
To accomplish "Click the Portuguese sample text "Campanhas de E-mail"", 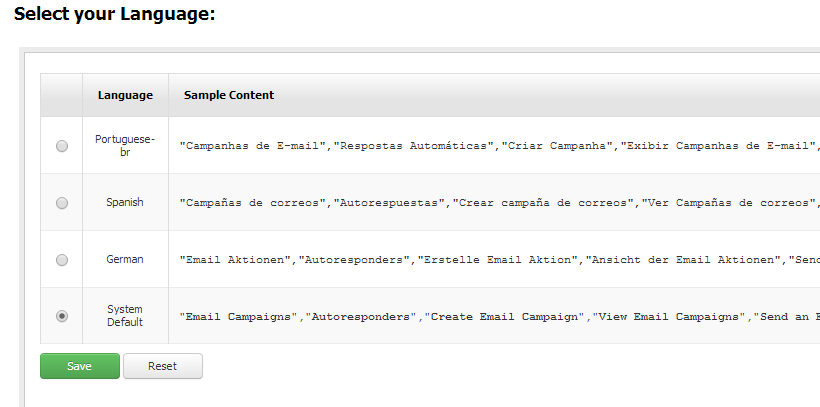I will click(x=253, y=146).
